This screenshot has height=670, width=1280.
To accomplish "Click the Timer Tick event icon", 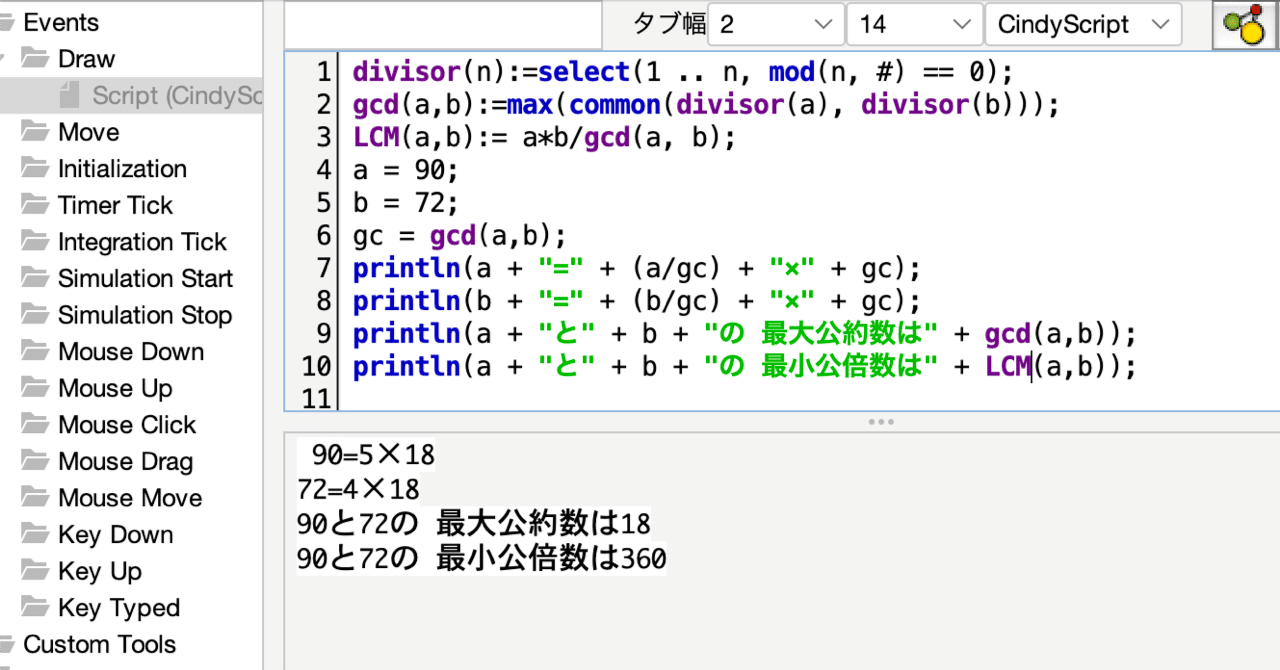I will point(33,204).
